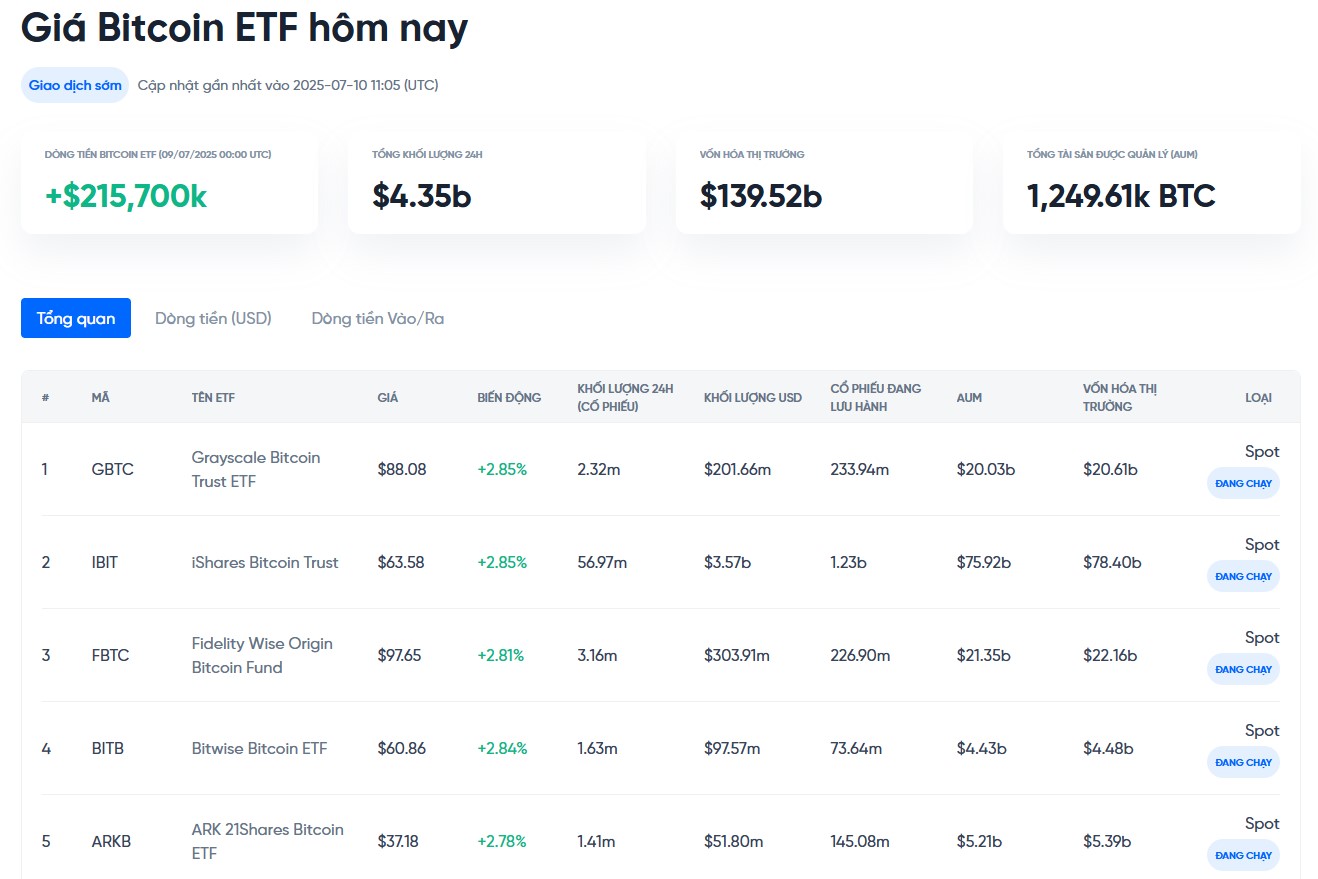Click ĐANG CHẠY badge in ARKB row
1318x879 pixels.
[1243, 855]
